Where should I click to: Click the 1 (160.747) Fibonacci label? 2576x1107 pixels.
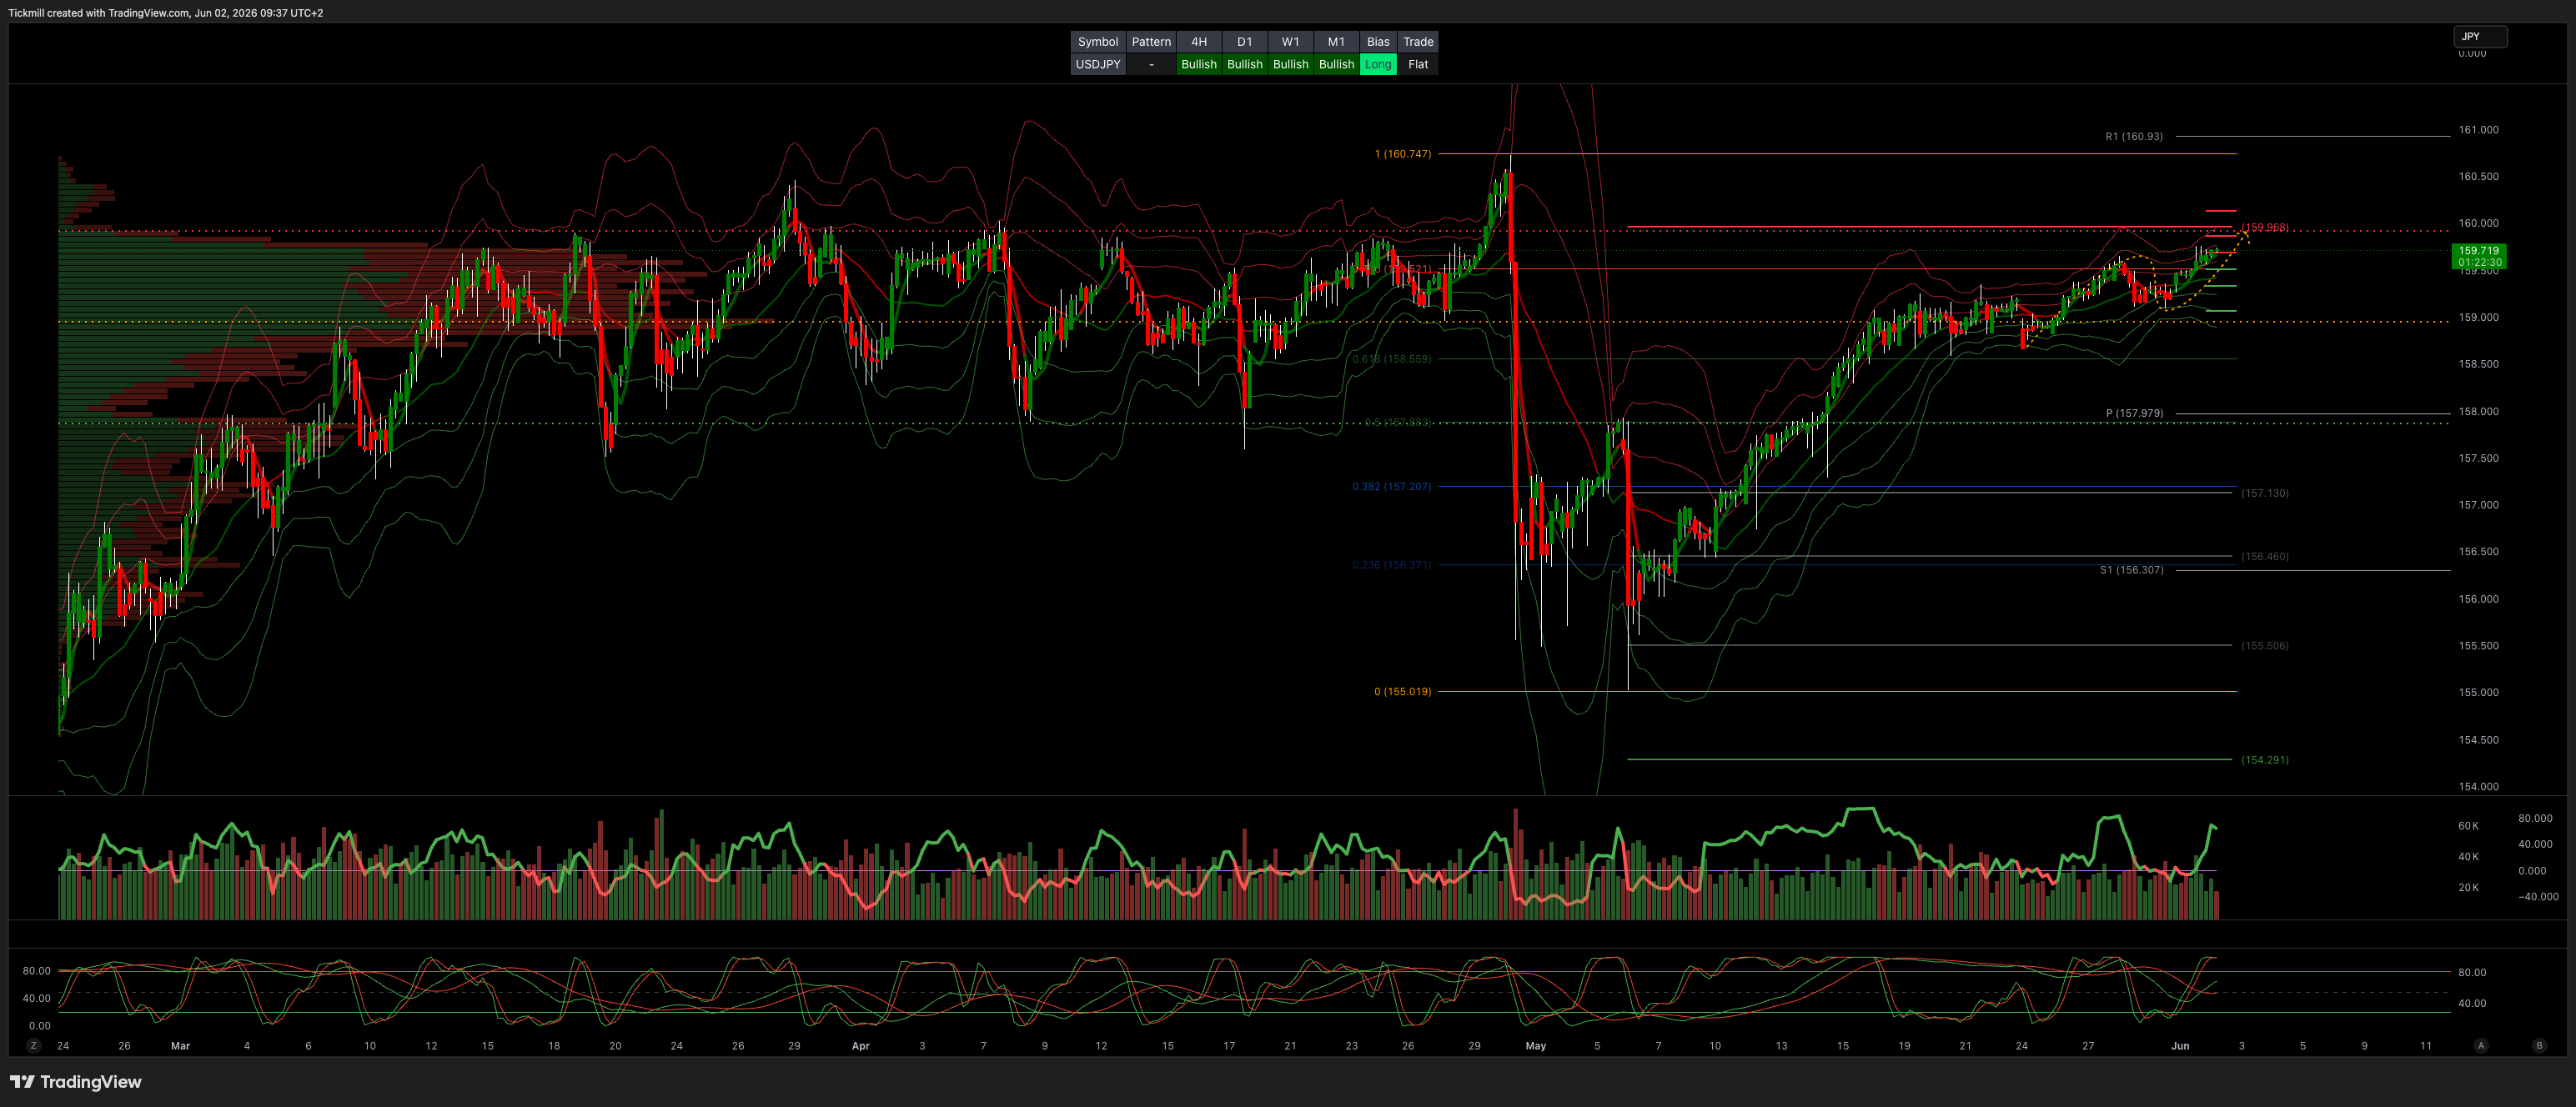(1403, 154)
